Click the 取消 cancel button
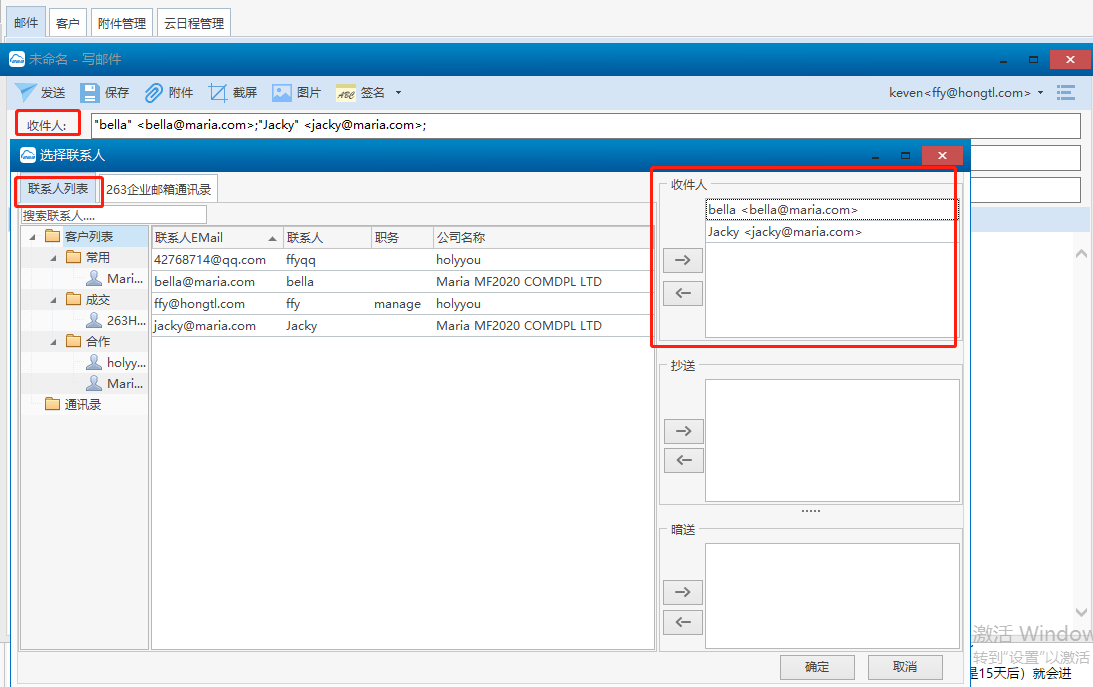Image resolution: width=1093 pixels, height=687 pixels. click(905, 667)
